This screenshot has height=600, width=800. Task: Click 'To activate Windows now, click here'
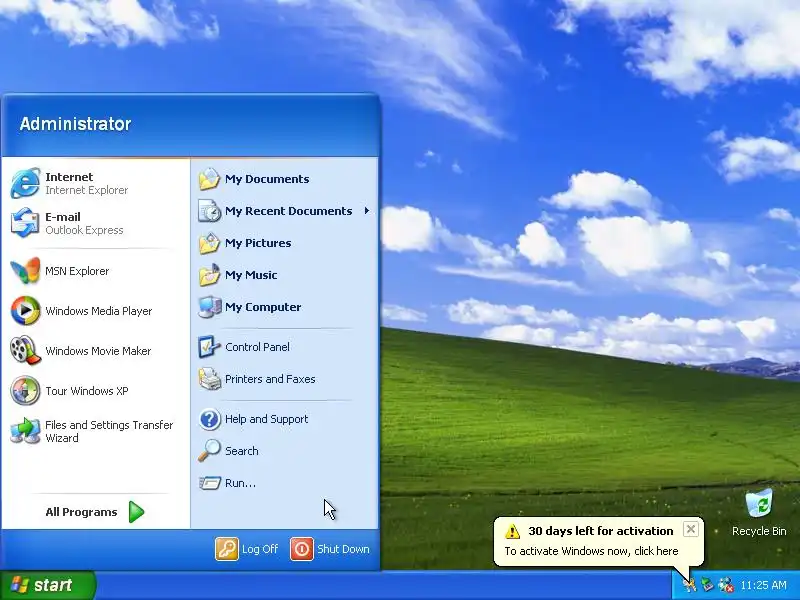click(x=591, y=551)
